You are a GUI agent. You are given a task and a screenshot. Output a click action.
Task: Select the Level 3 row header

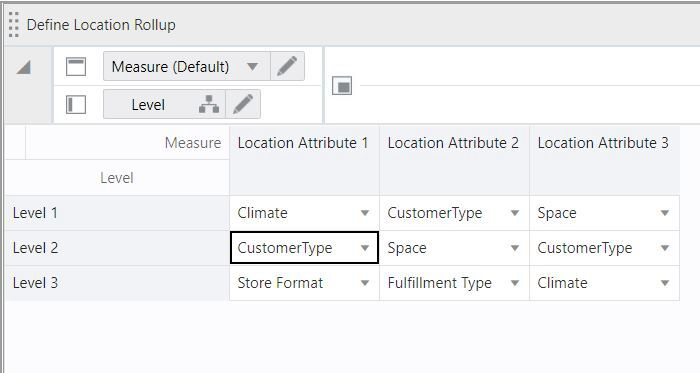click(x=117, y=283)
